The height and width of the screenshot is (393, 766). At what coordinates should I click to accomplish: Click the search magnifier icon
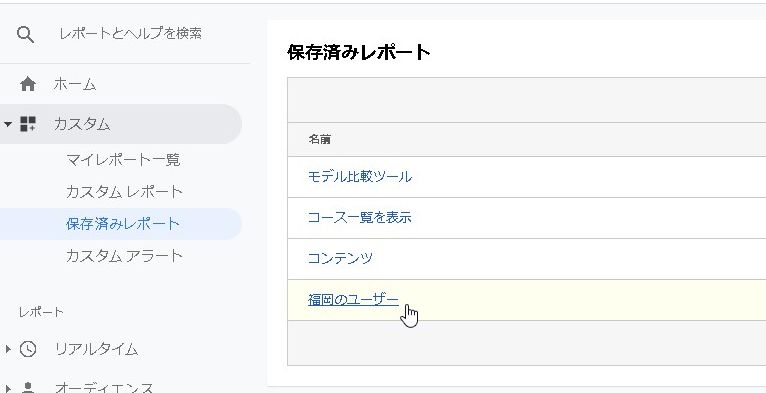[x=25, y=35]
